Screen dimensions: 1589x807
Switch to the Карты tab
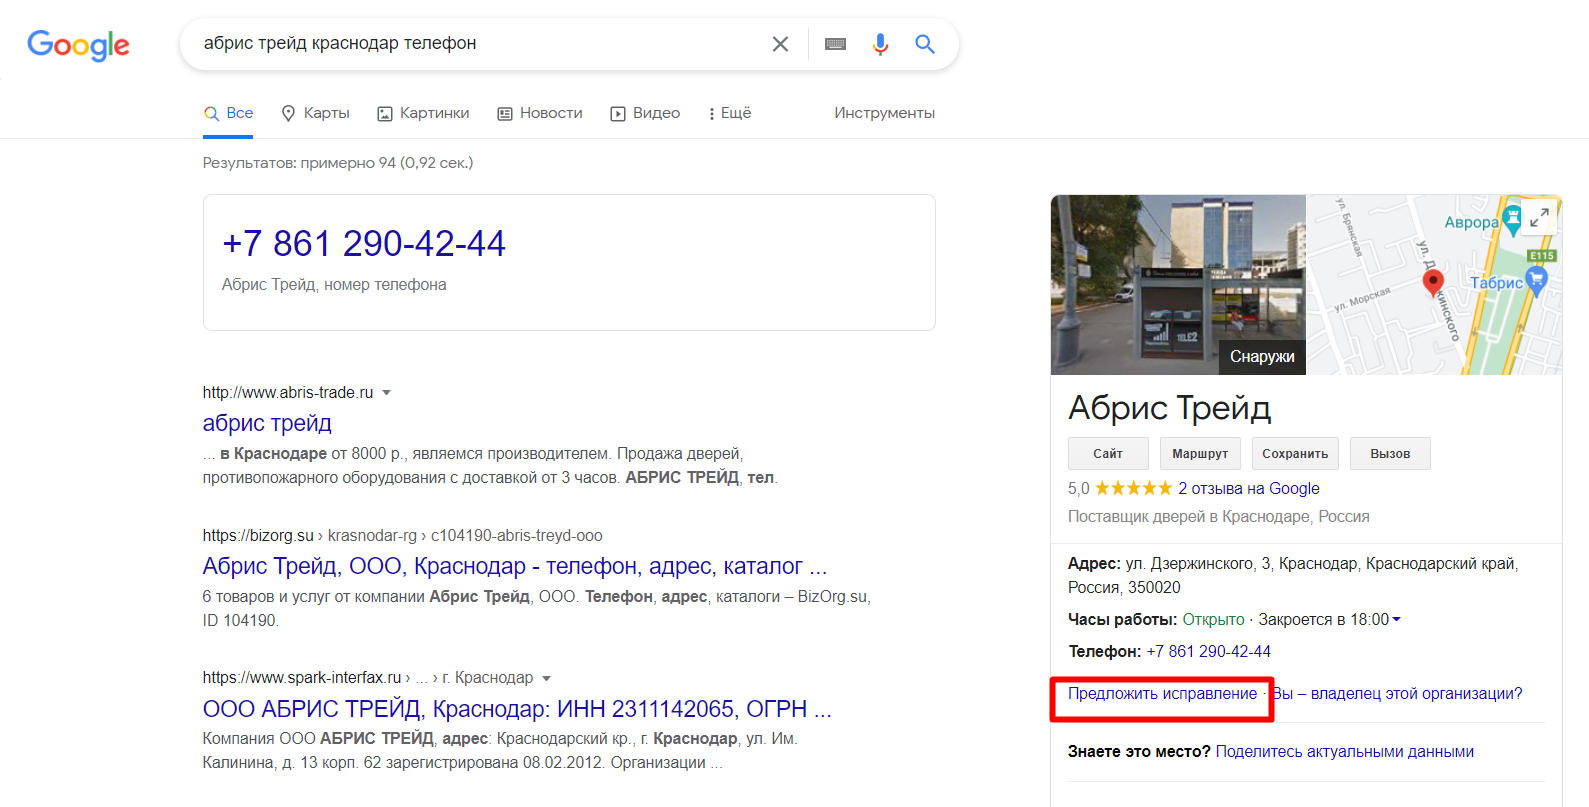(x=315, y=113)
